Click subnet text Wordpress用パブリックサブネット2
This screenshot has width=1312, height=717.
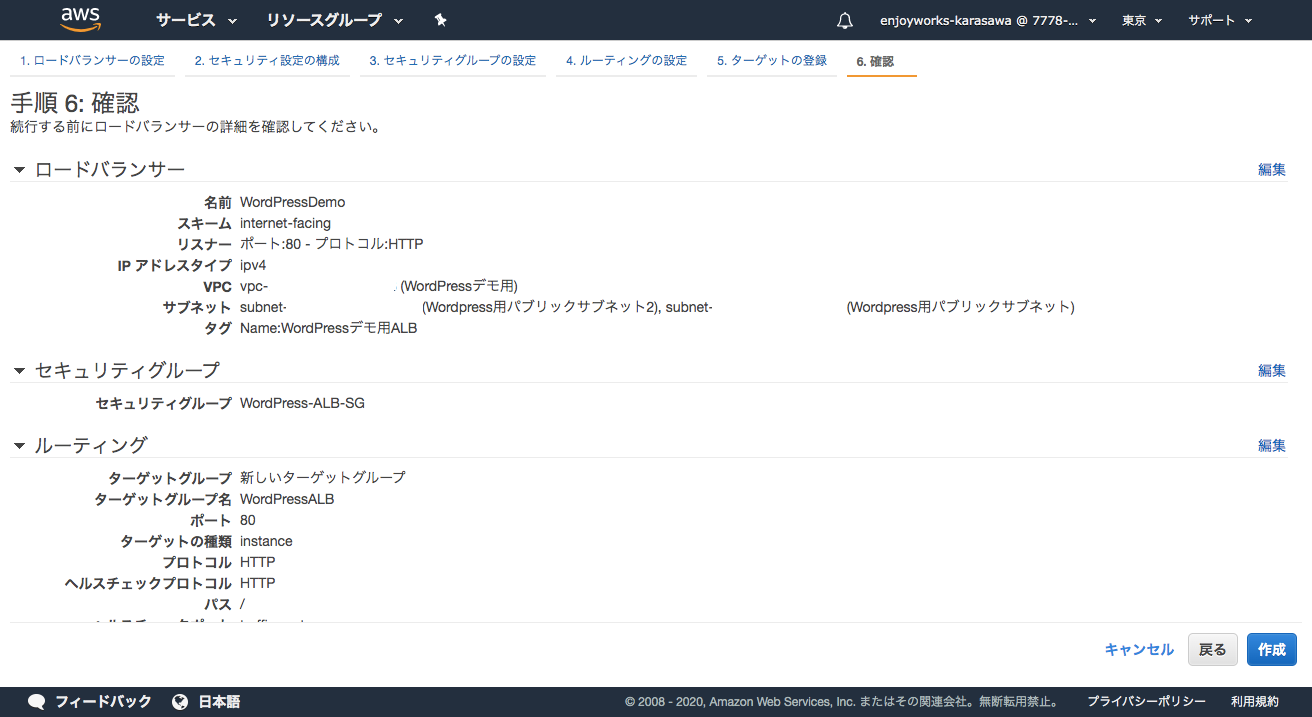(x=539, y=307)
